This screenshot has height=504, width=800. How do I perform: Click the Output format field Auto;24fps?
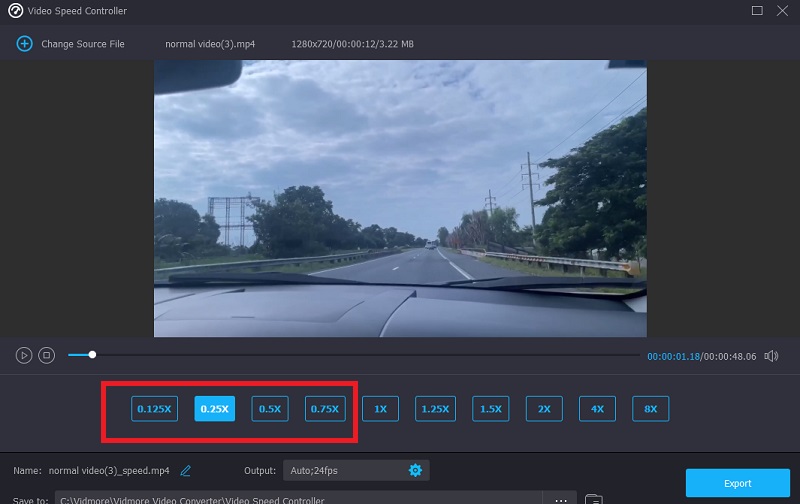pyautogui.click(x=340, y=470)
